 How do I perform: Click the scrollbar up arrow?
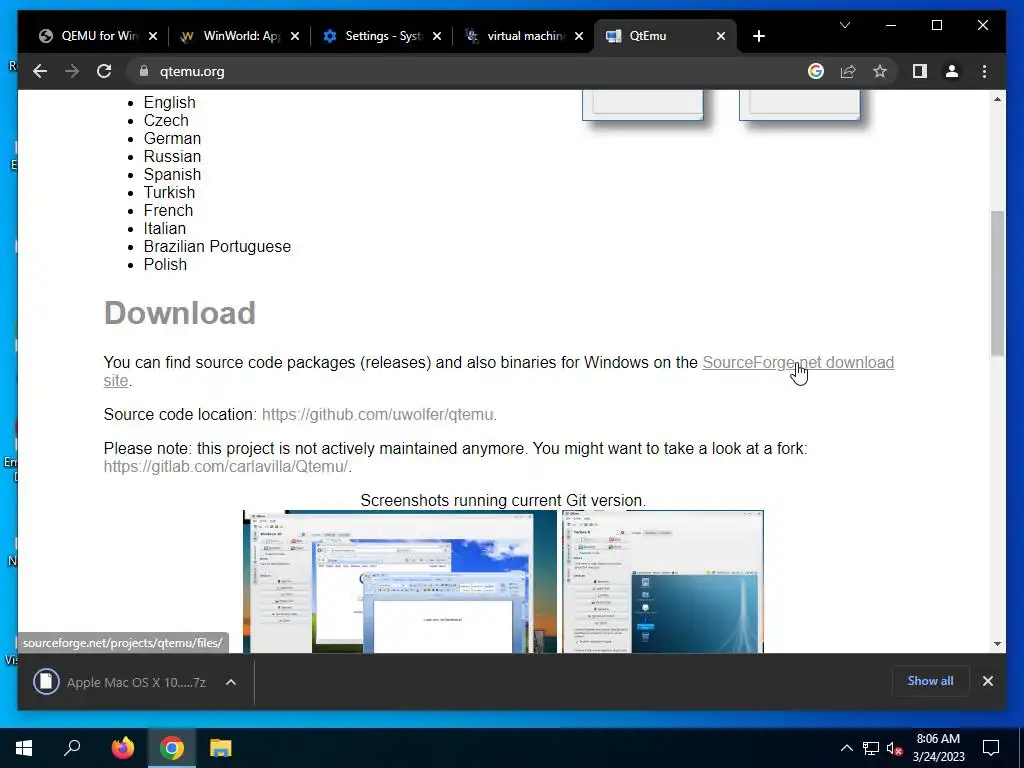tap(997, 99)
